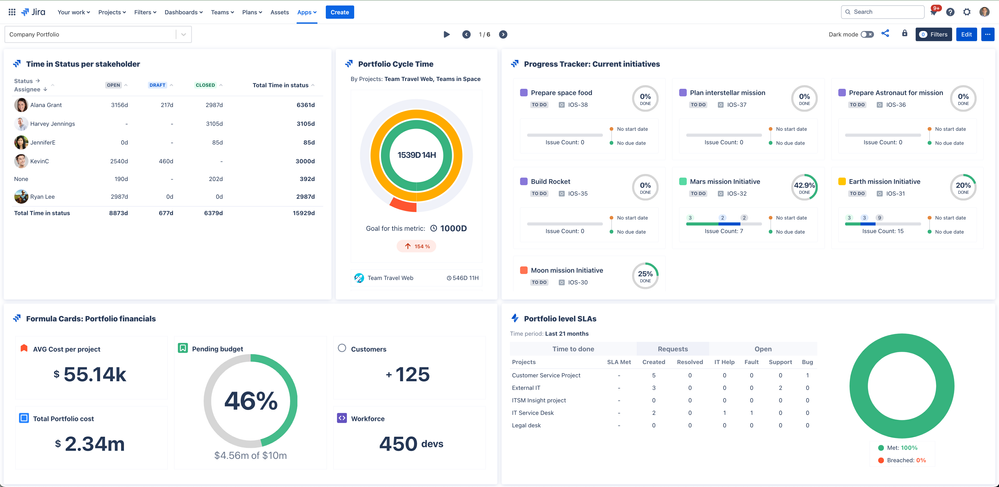Open the help question mark icon
The image size is (999, 487).
[950, 12]
